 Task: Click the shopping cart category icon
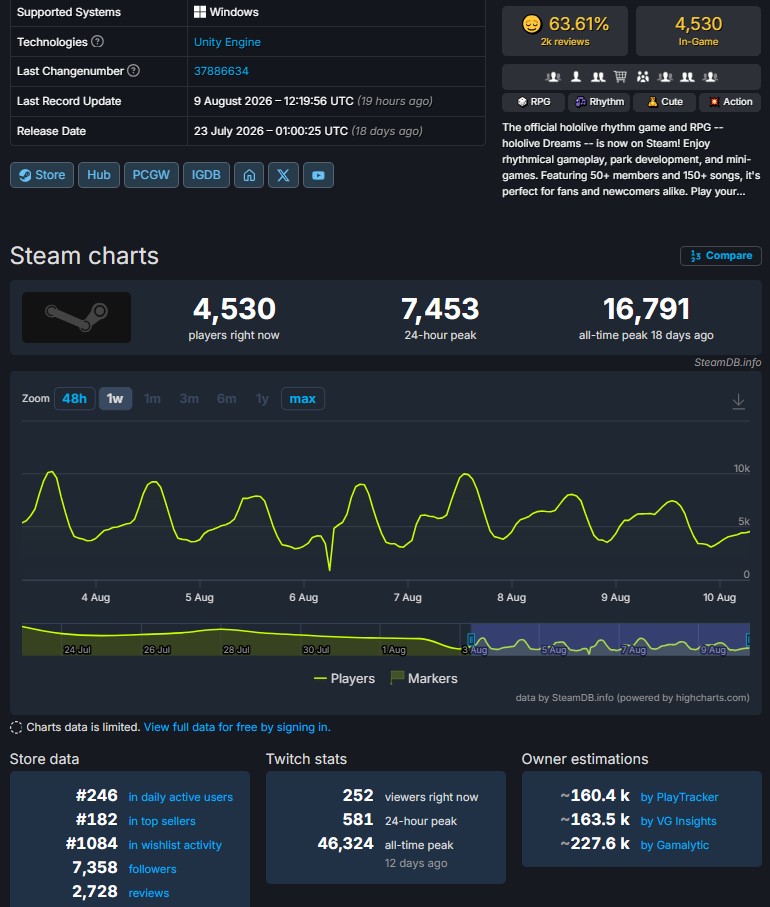coord(620,76)
